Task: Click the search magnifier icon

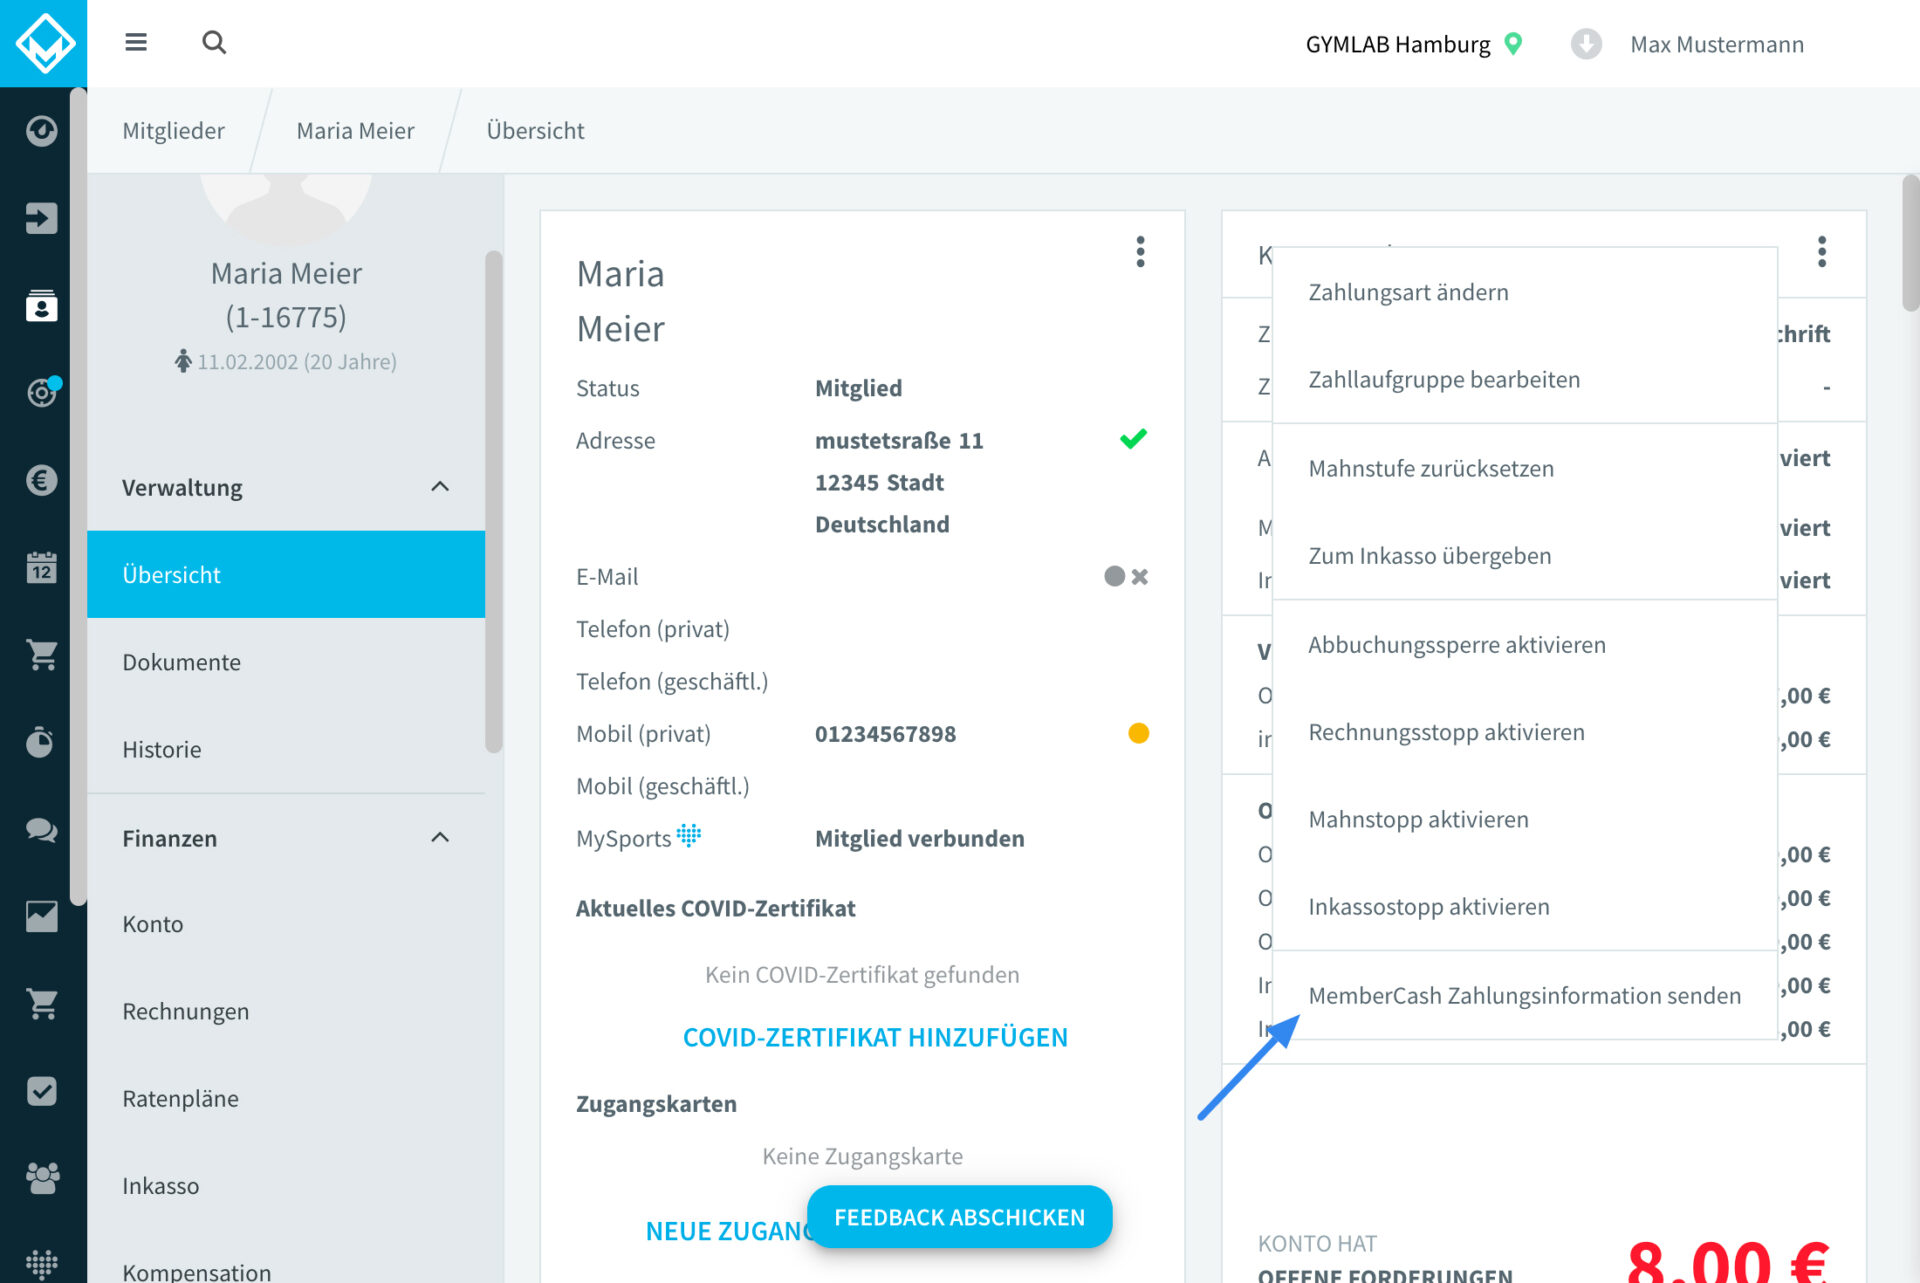Action: pyautogui.click(x=214, y=42)
